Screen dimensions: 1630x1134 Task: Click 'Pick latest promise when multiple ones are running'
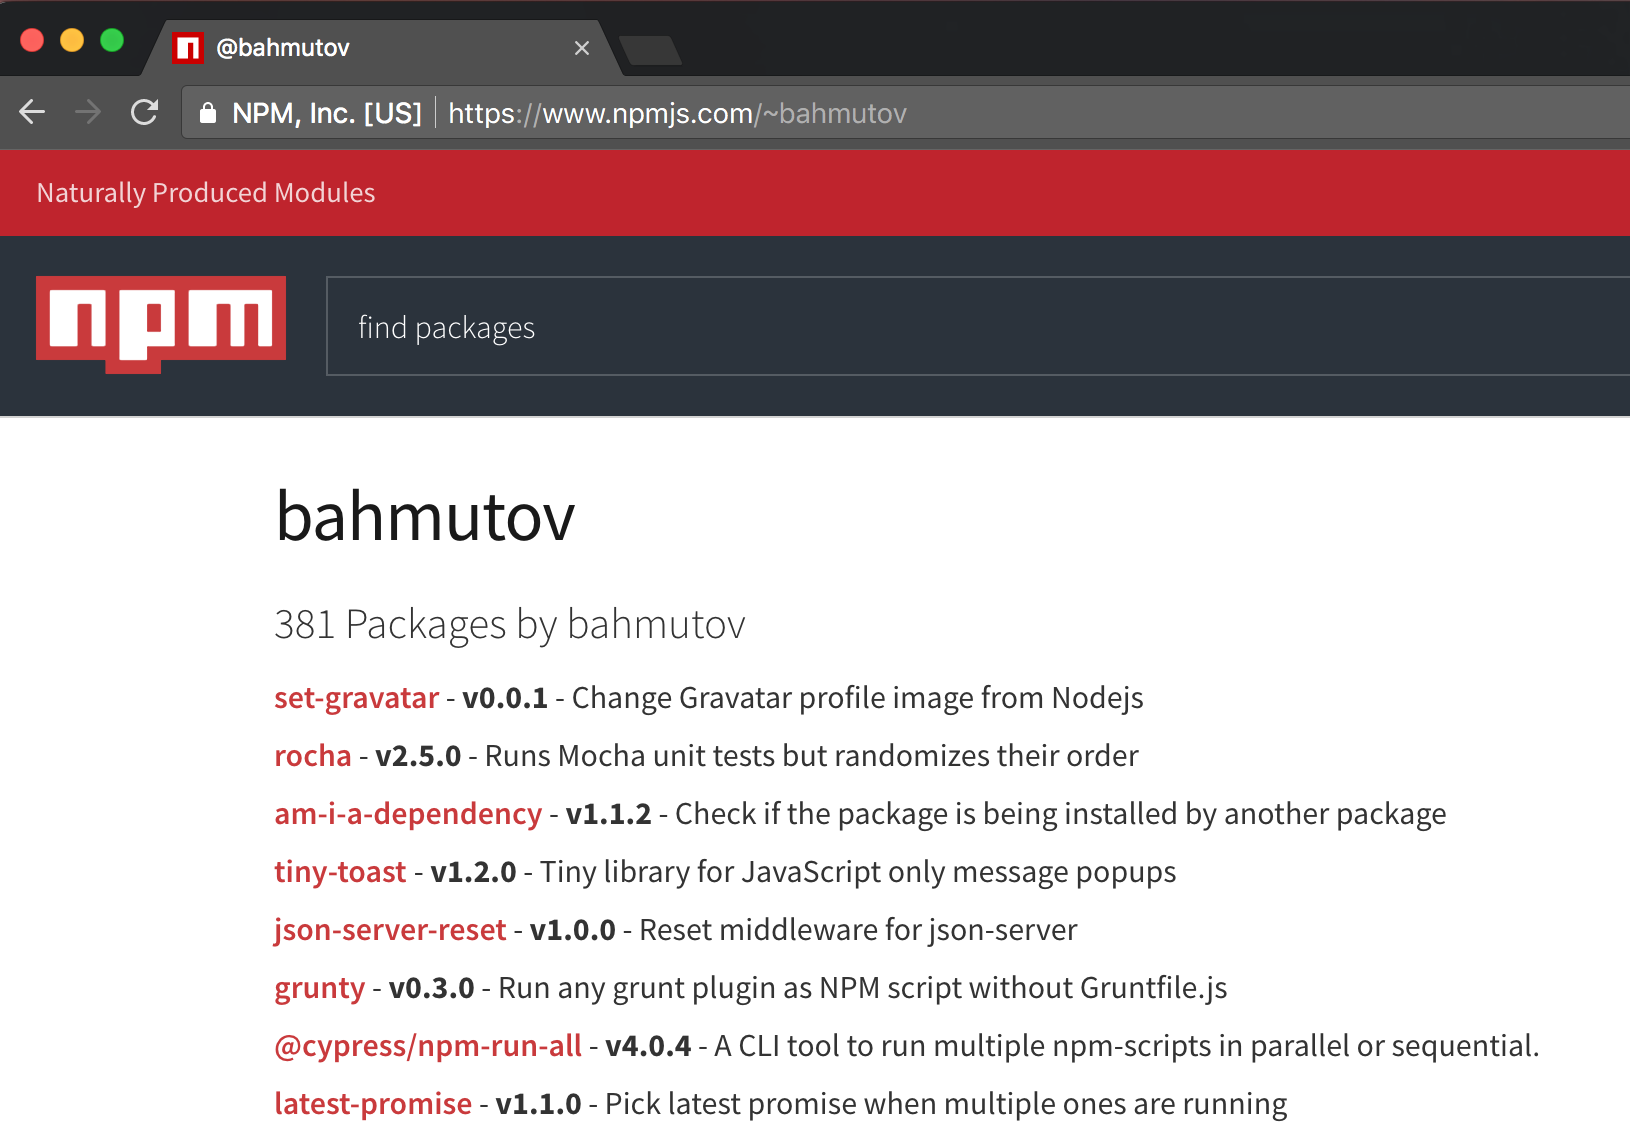[946, 1104]
